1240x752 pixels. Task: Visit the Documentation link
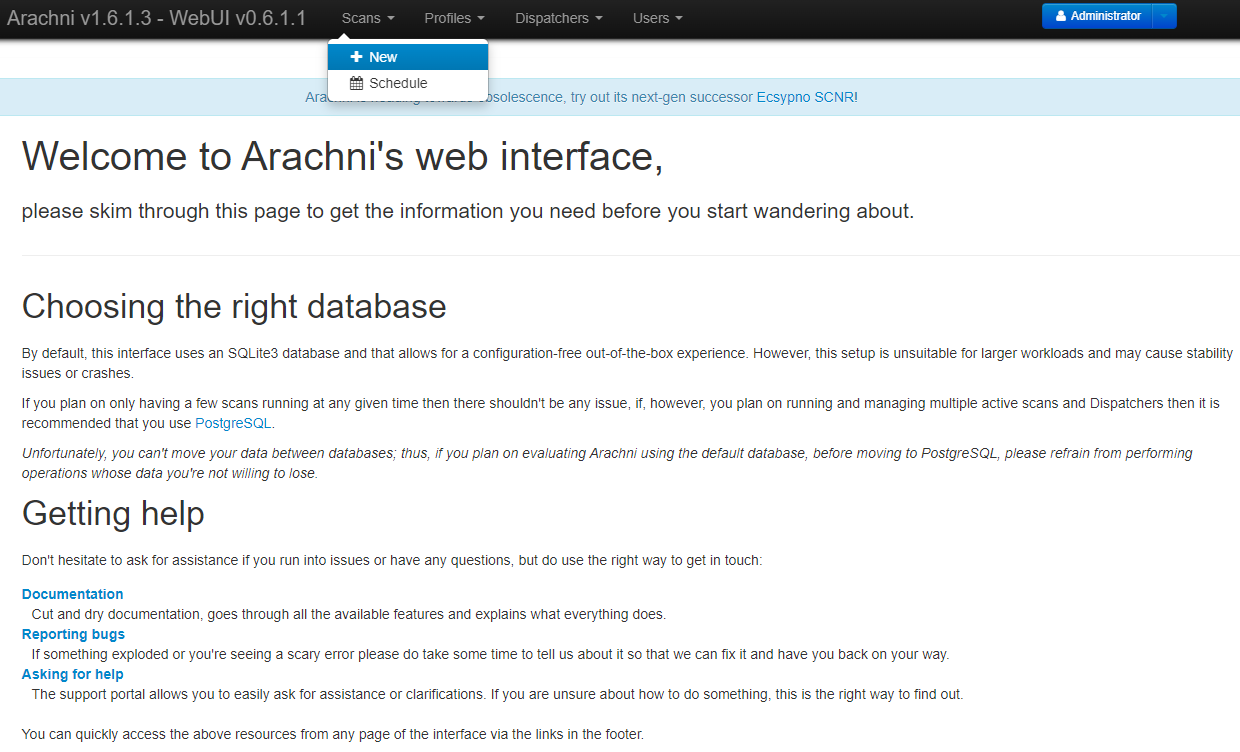tap(73, 594)
